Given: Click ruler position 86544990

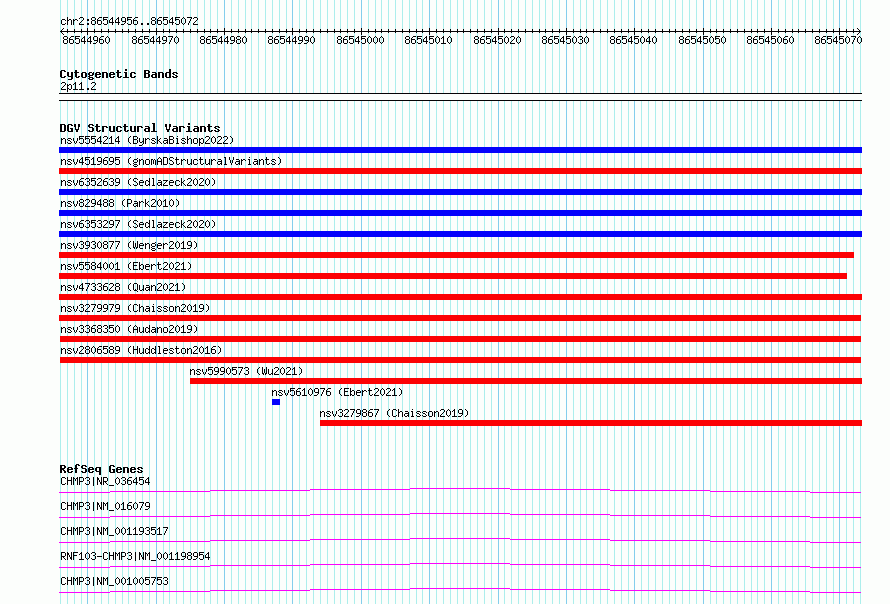Looking at the screenshot, I should [291, 40].
